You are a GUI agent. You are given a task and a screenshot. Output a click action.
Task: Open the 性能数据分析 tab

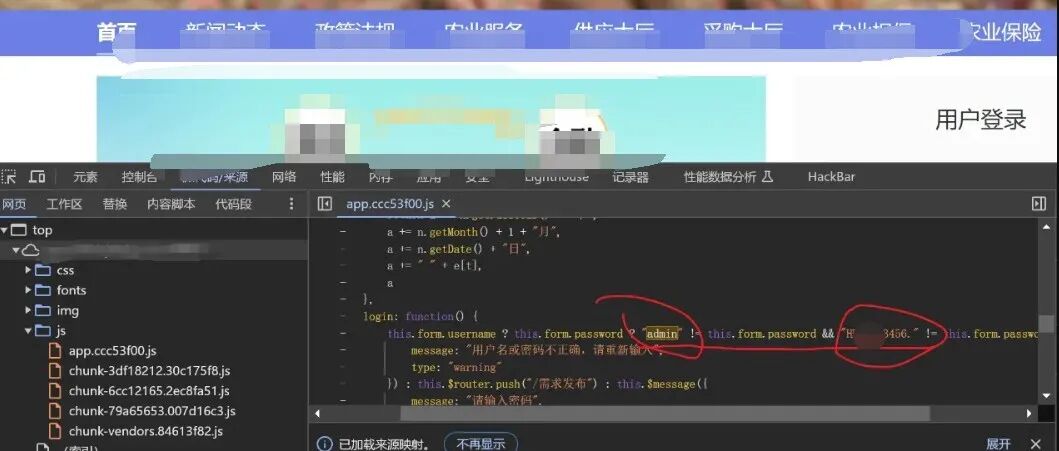click(728, 177)
